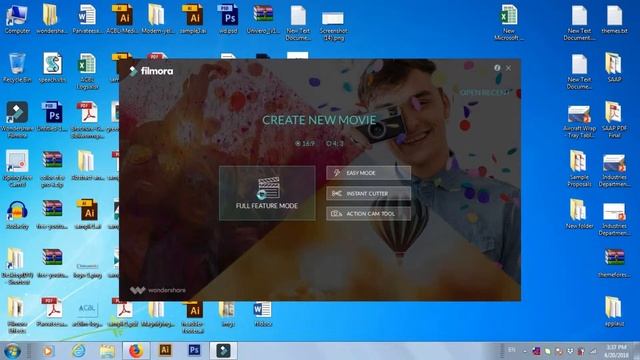Select the New Microsoft Excel file icon

pos(509,22)
